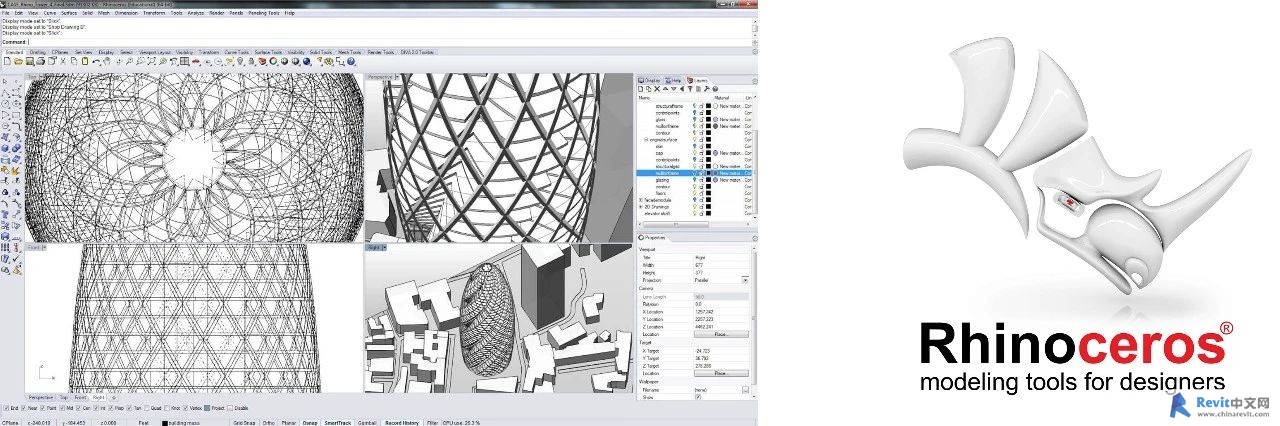Click the layer Tools hammer icon
1280x426 pixels.
pyautogui.click(x=706, y=88)
